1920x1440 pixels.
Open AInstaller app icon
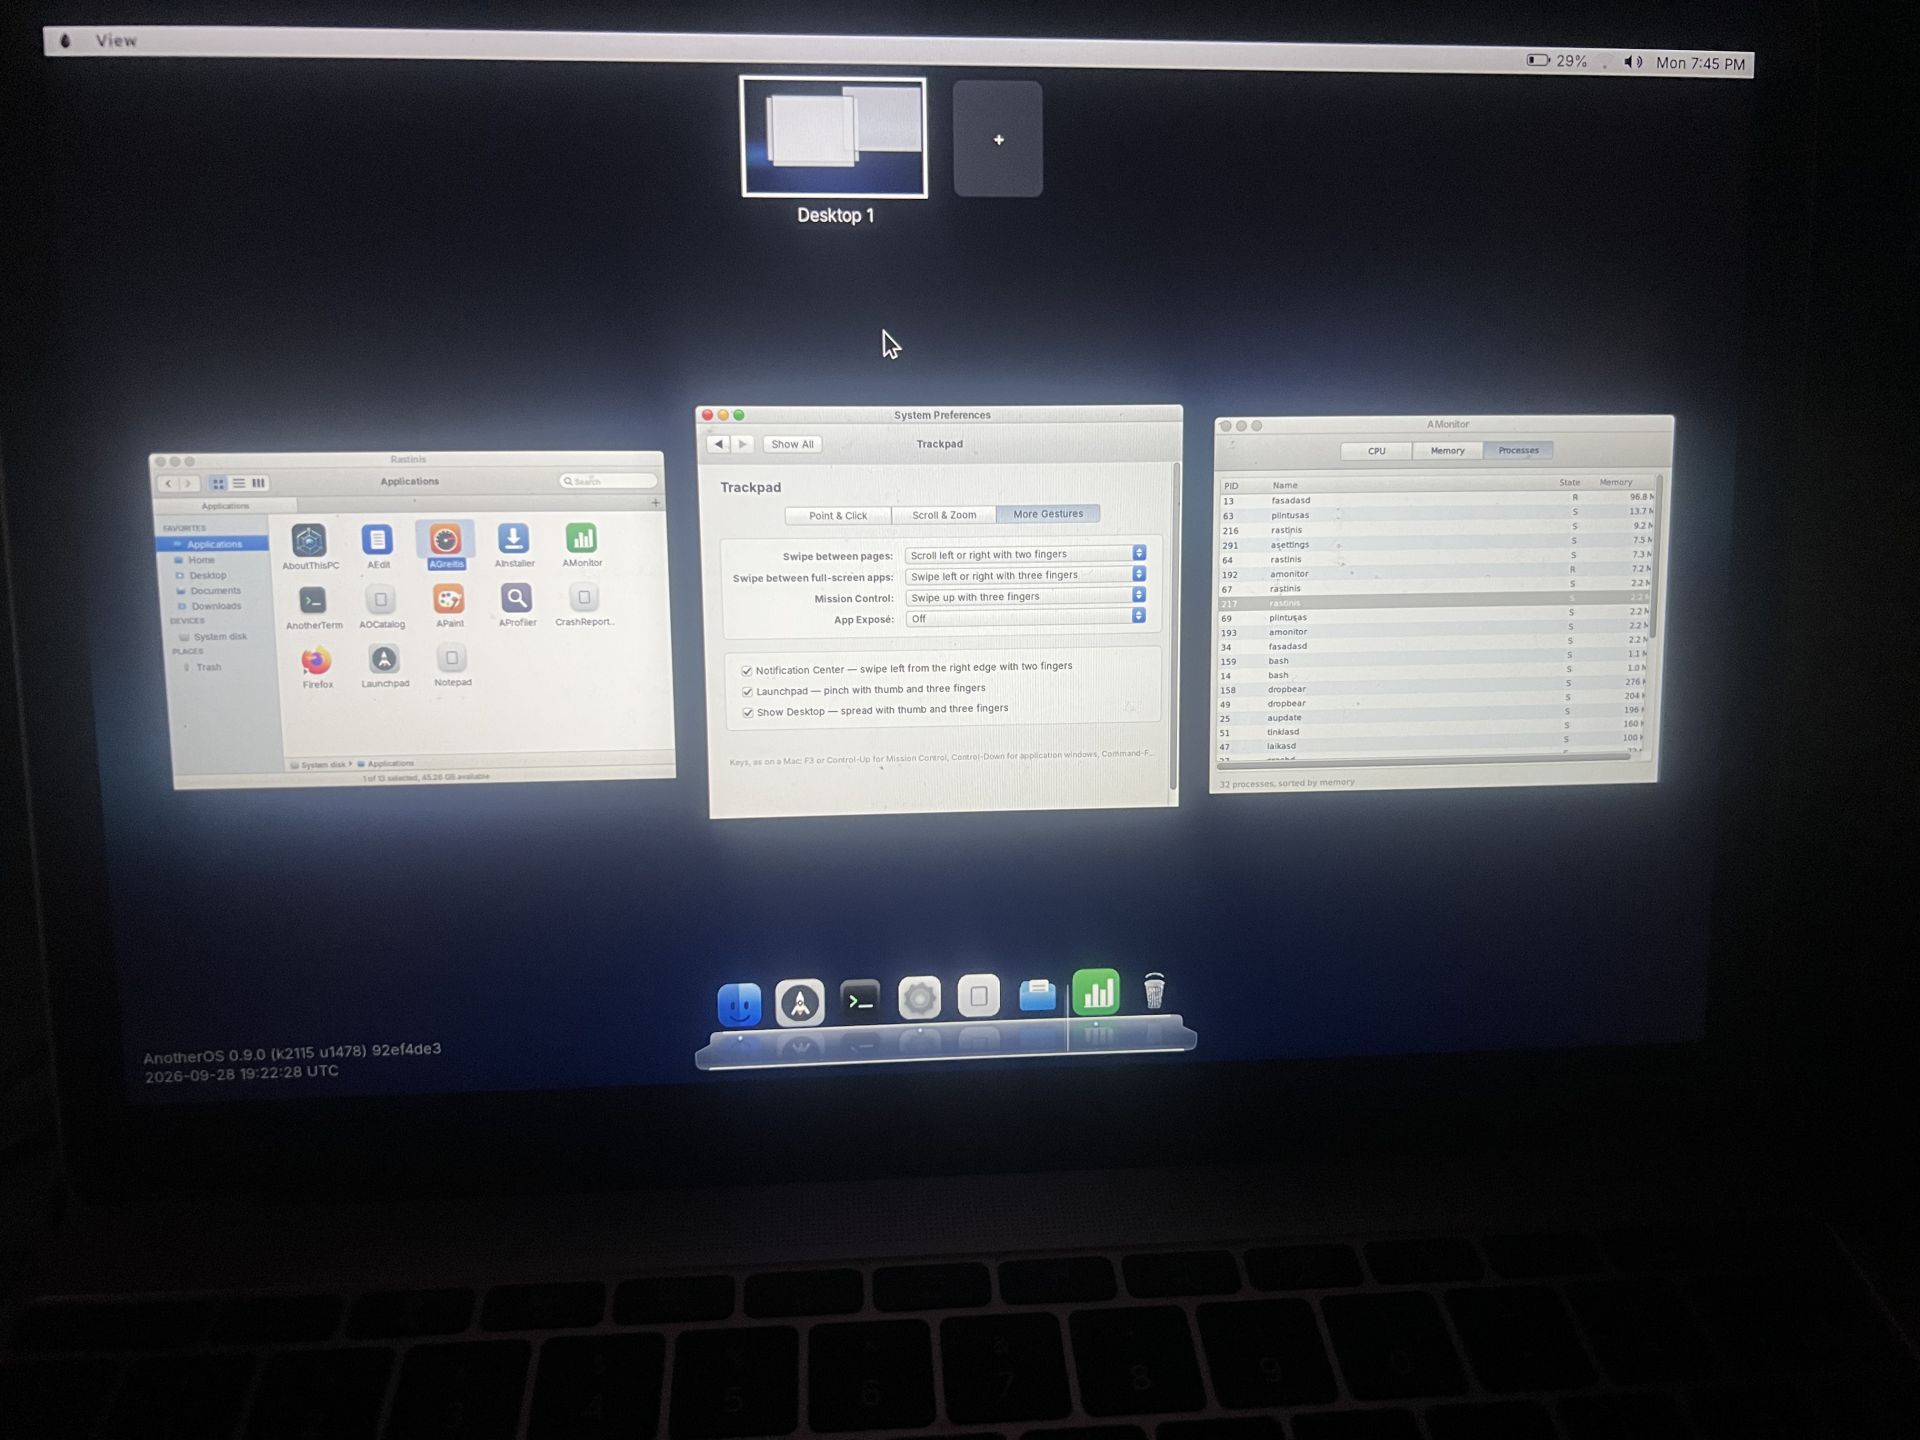click(x=513, y=539)
